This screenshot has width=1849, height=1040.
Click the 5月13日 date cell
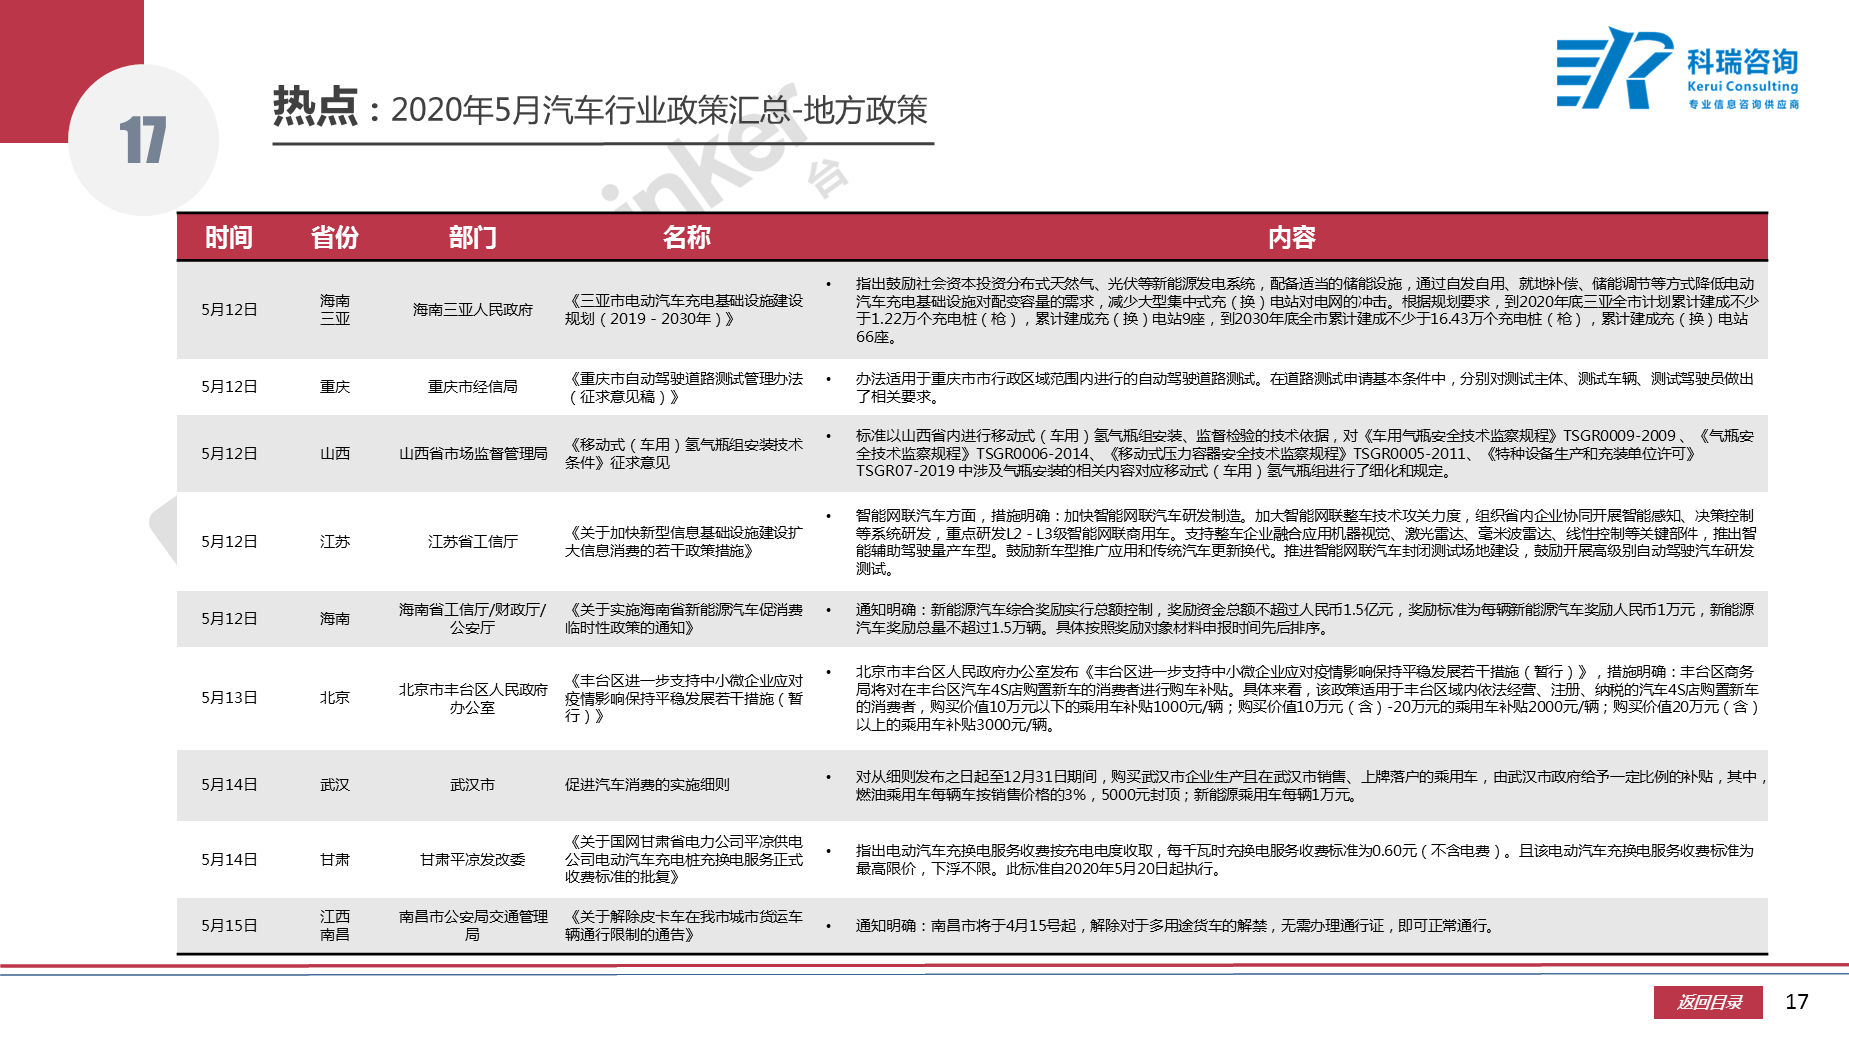click(x=229, y=698)
